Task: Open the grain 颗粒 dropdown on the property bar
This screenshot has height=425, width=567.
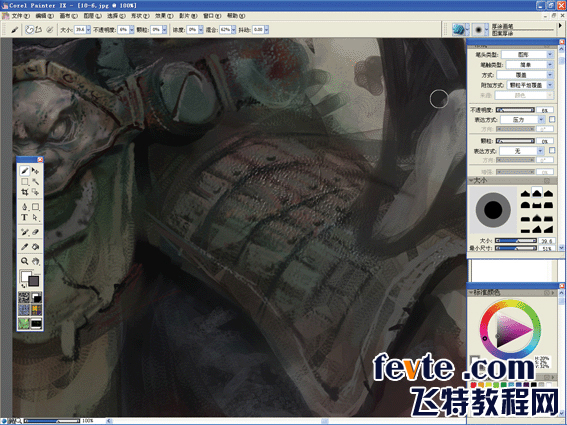Action: tap(165, 30)
